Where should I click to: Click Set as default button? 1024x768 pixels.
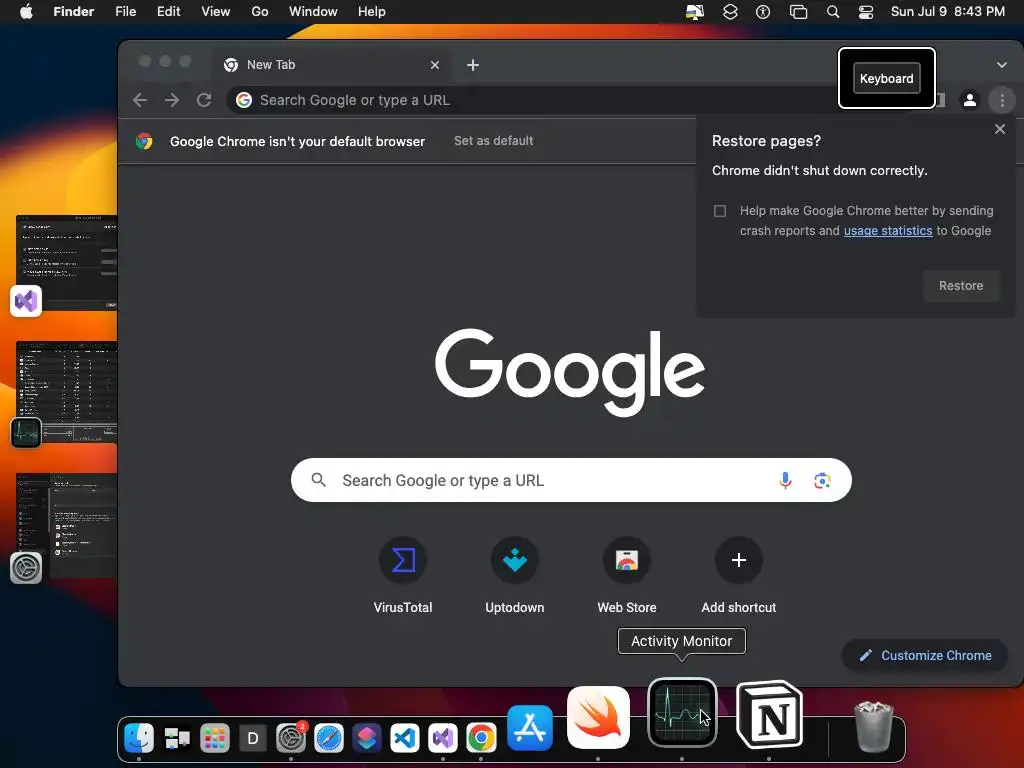[x=494, y=140]
